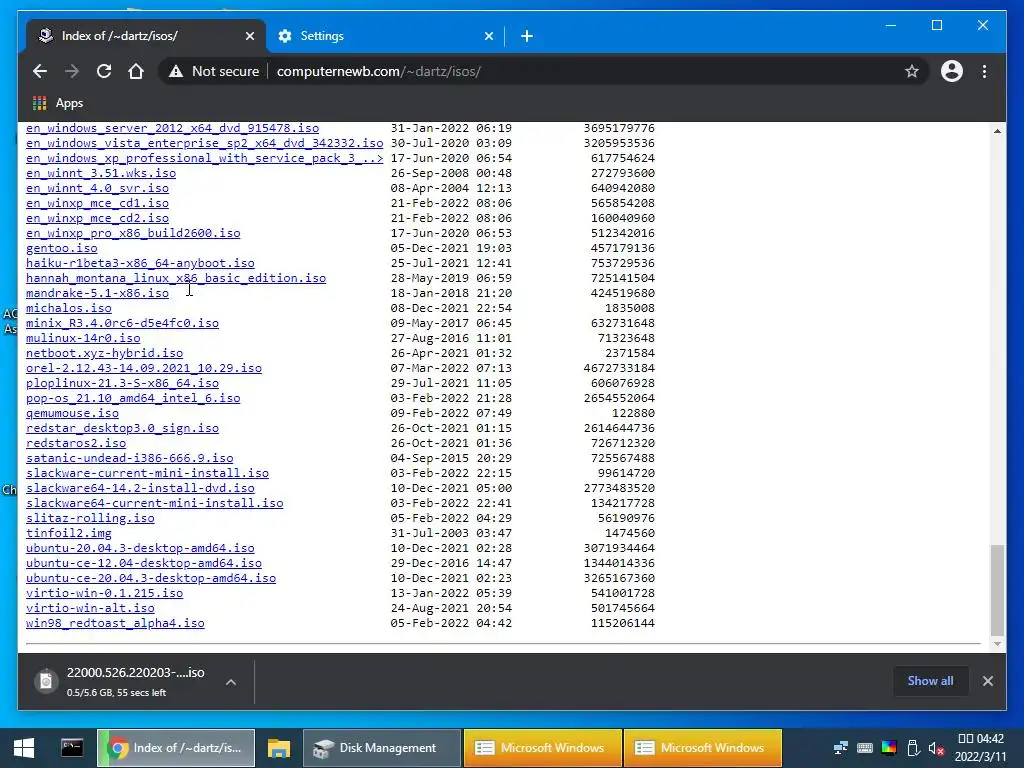The width and height of the screenshot is (1024, 768).
Task: Open the Windows Start menu
Action: pos(24,748)
